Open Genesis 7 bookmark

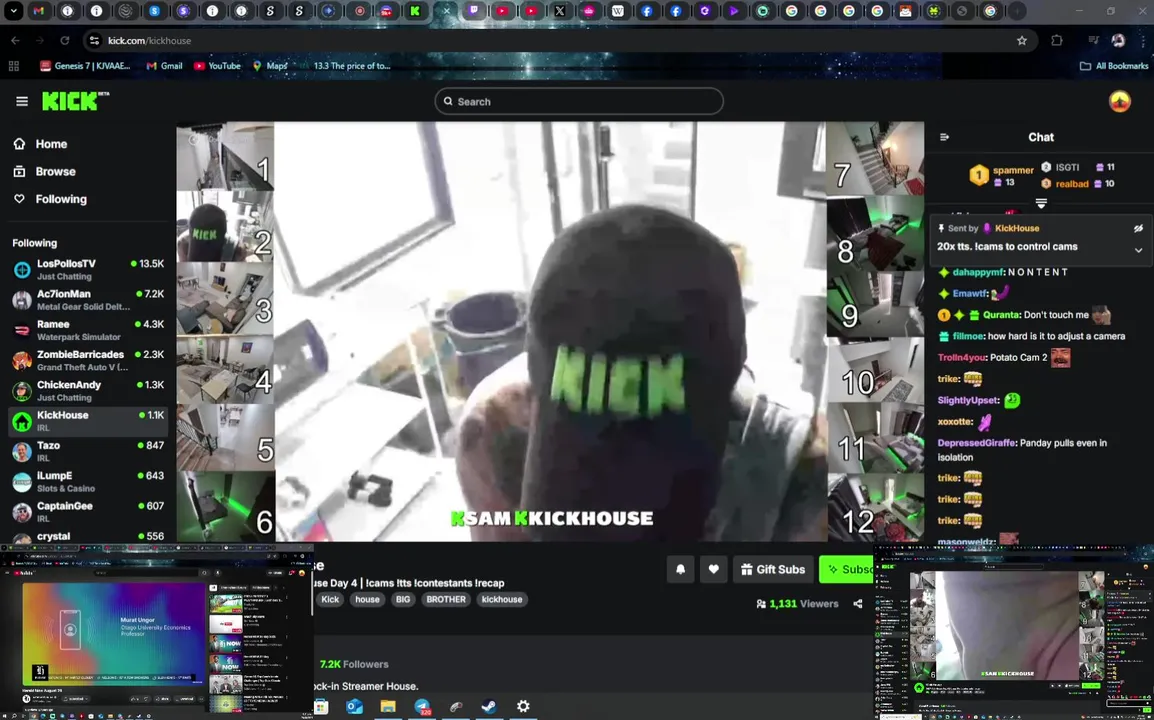tap(85, 66)
